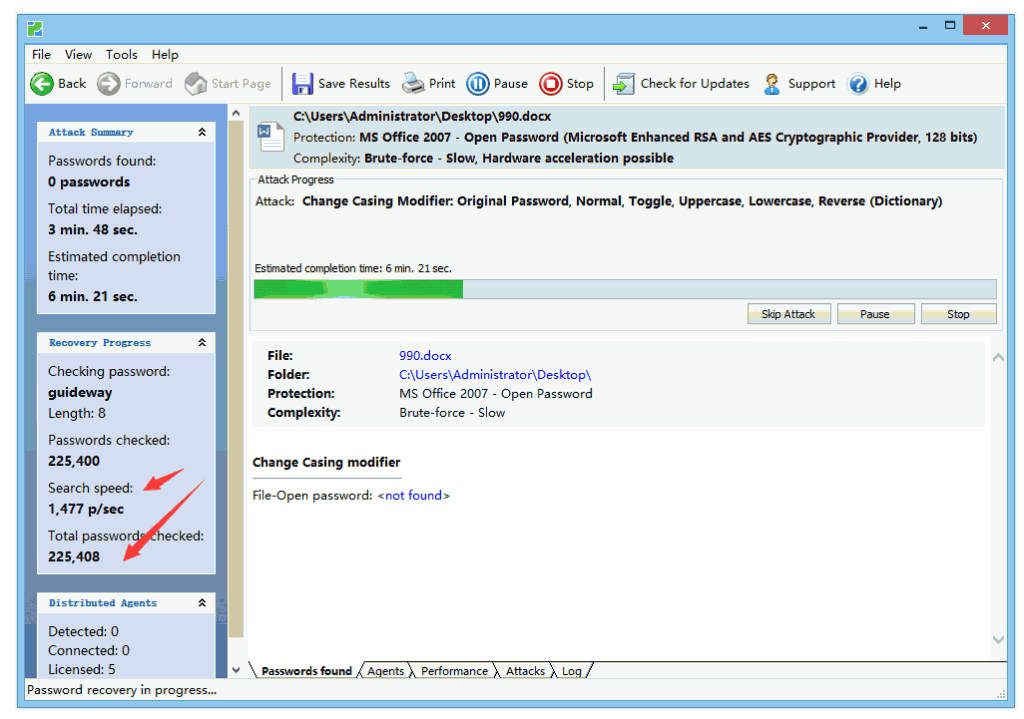The image size is (1024, 719).
Task: Close the application window
Action: tap(985, 25)
